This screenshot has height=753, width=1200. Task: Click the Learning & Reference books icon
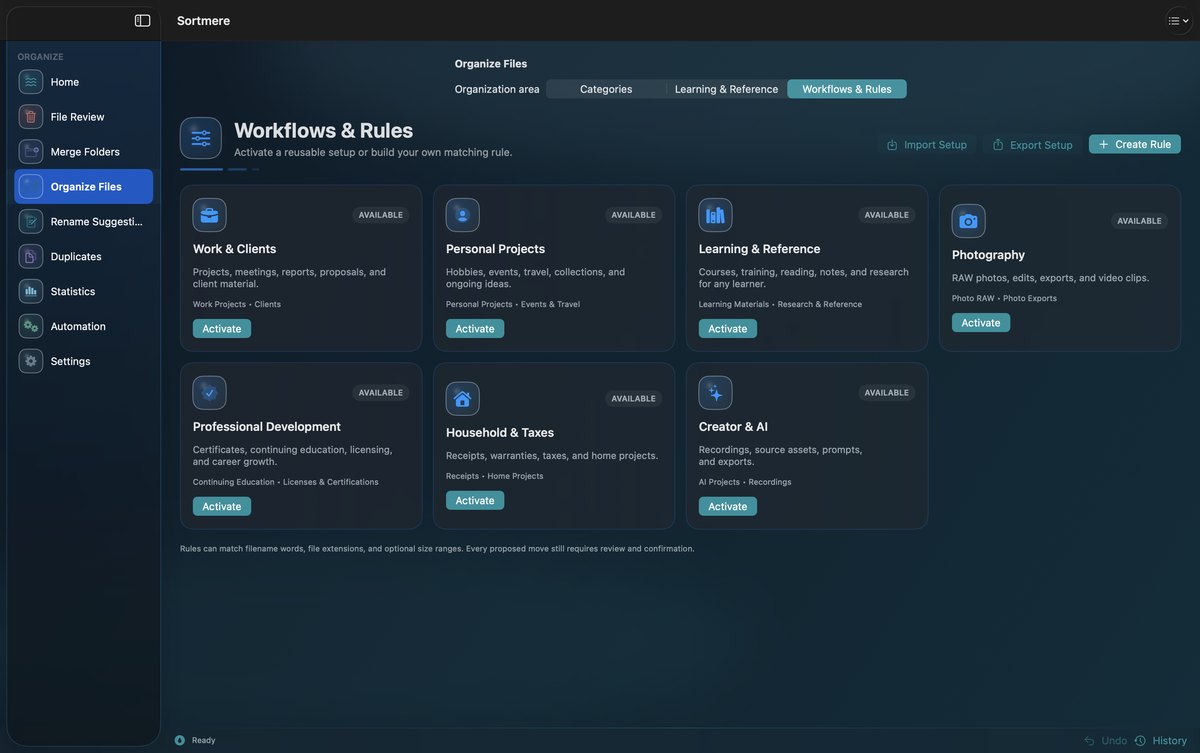click(716, 215)
